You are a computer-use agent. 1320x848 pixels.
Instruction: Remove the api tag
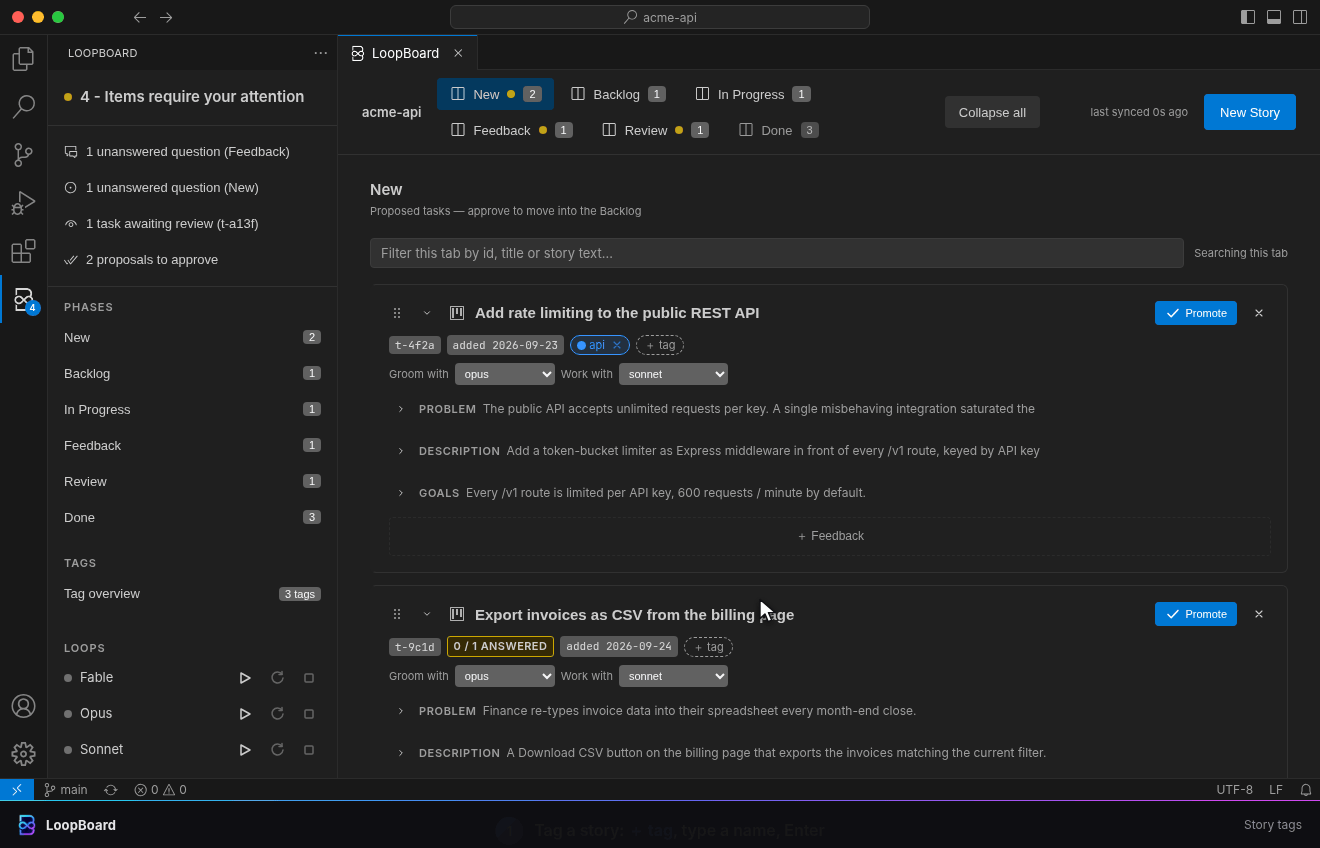(x=617, y=345)
